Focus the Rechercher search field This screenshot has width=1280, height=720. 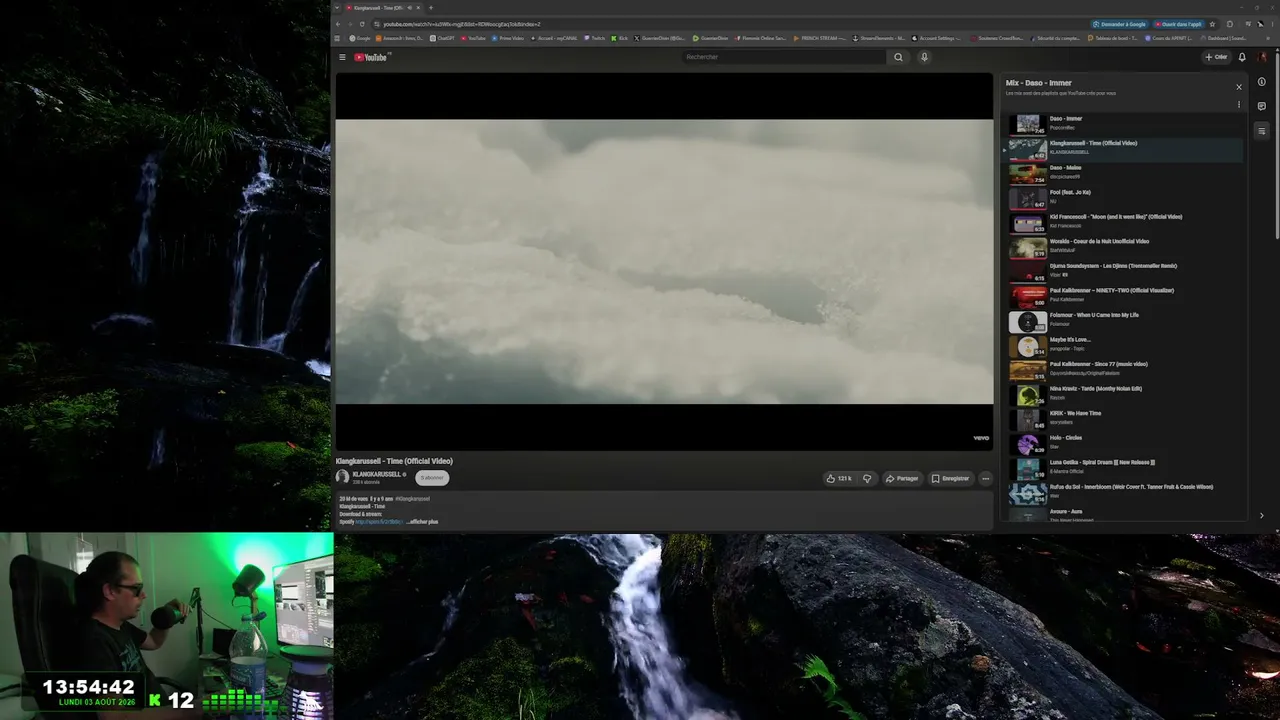click(x=785, y=57)
